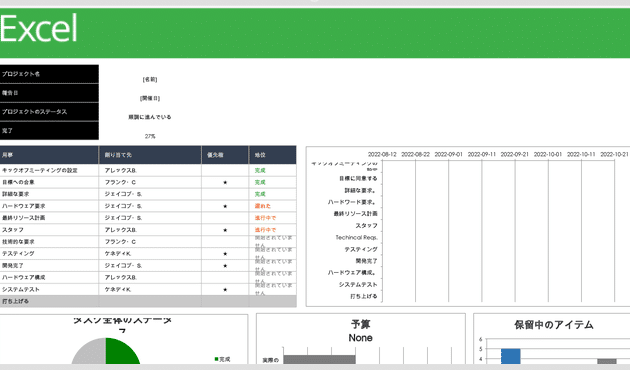Select the 完了 label cell in black header
This screenshot has height=370, width=630.
49,131
